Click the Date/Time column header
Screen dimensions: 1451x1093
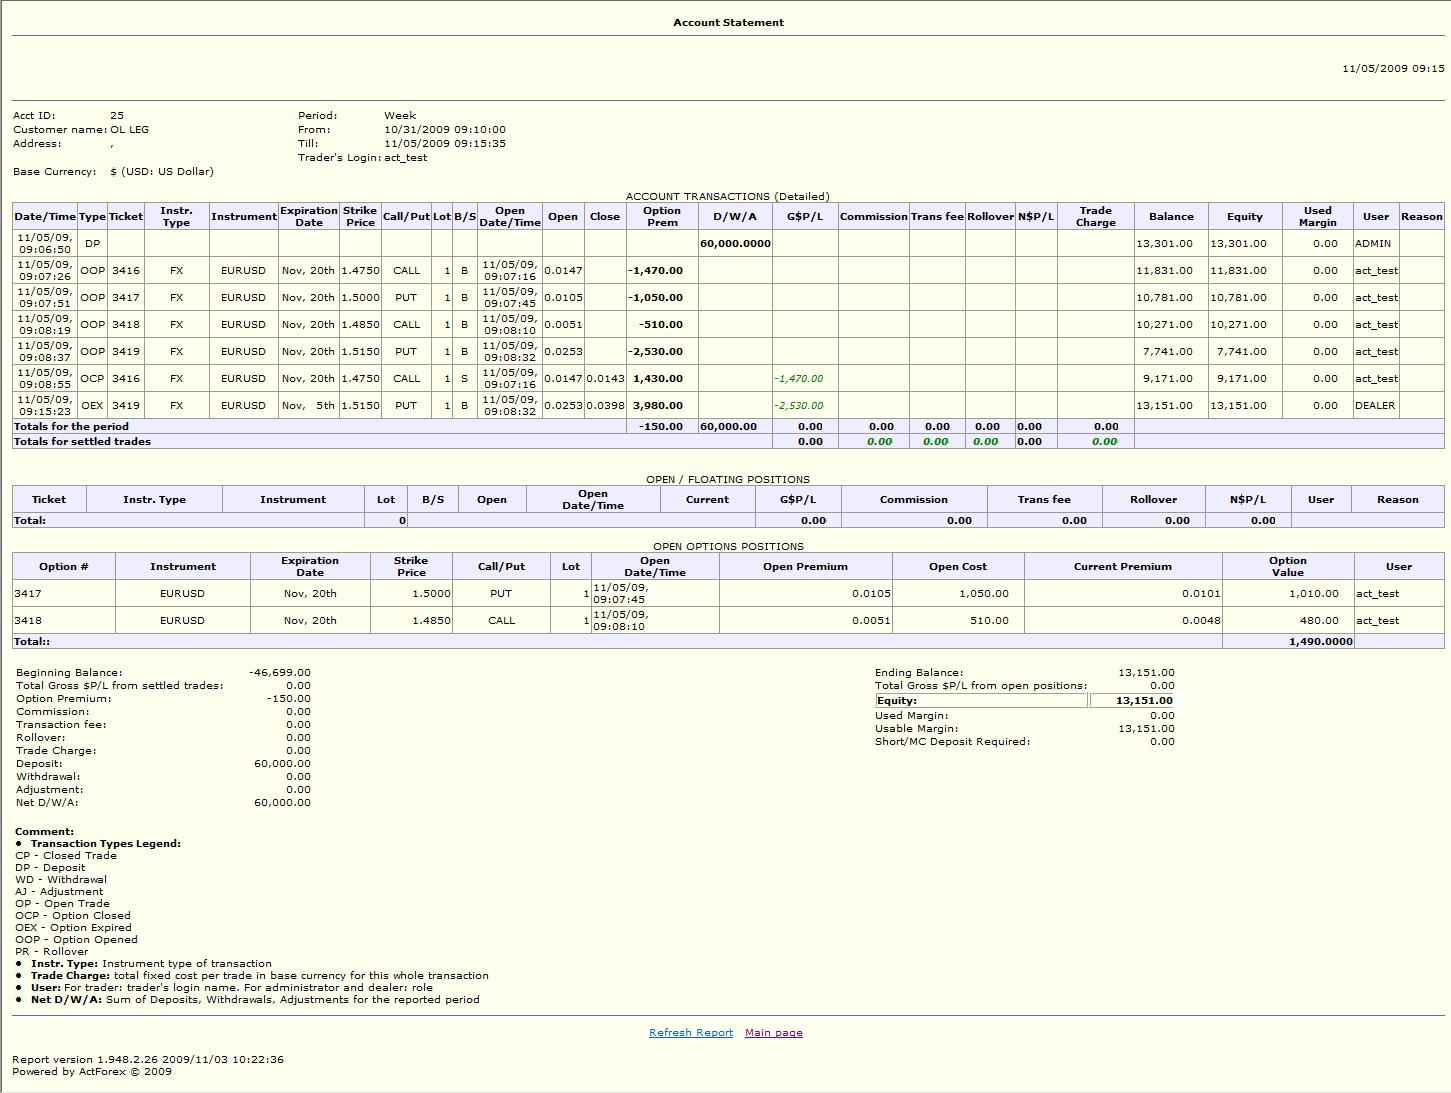click(45, 217)
